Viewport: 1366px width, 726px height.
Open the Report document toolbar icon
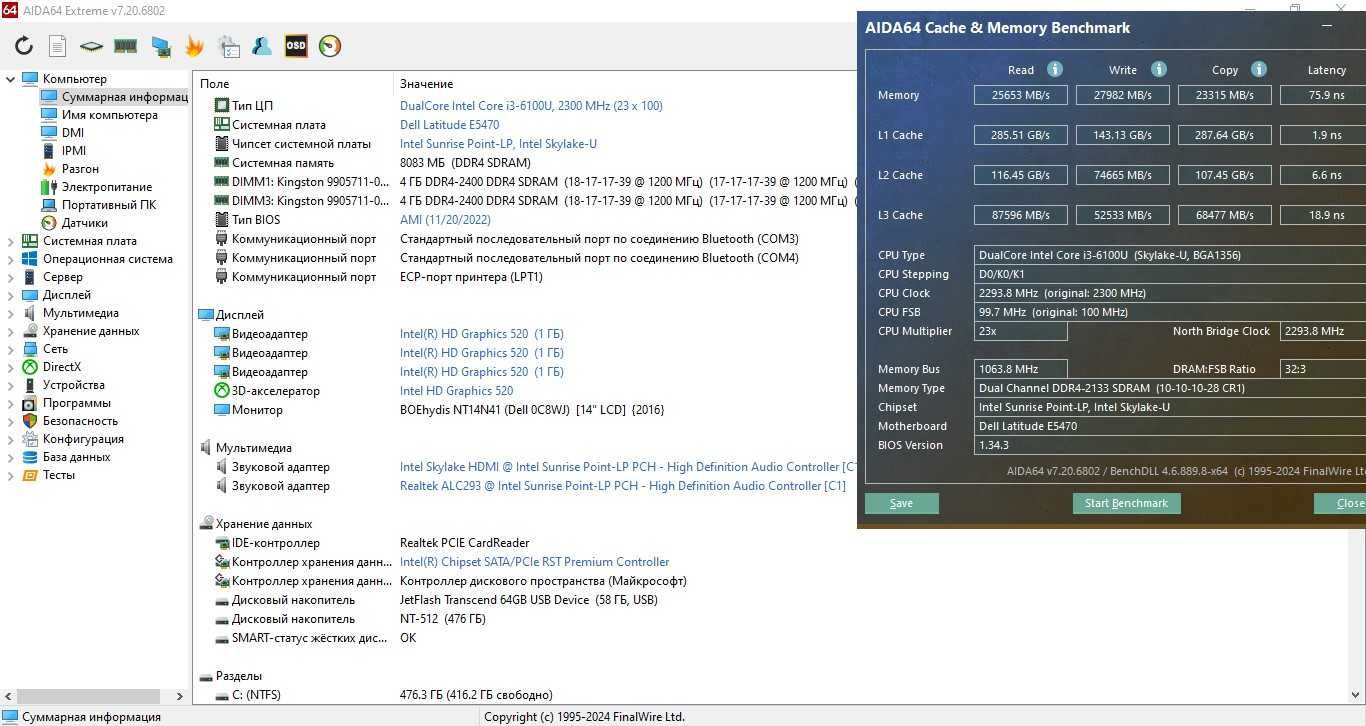58,46
